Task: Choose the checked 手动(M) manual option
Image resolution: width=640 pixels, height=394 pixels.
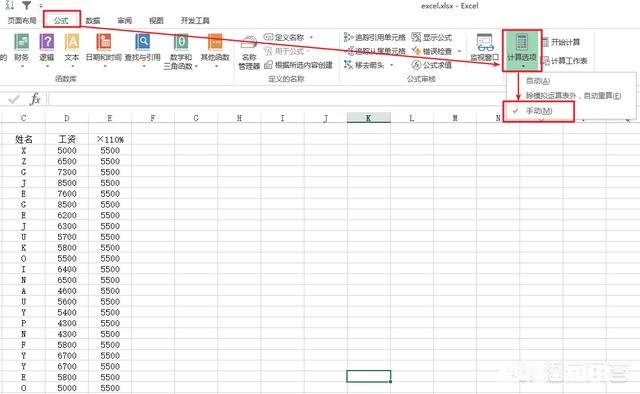Action: click(x=539, y=111)
